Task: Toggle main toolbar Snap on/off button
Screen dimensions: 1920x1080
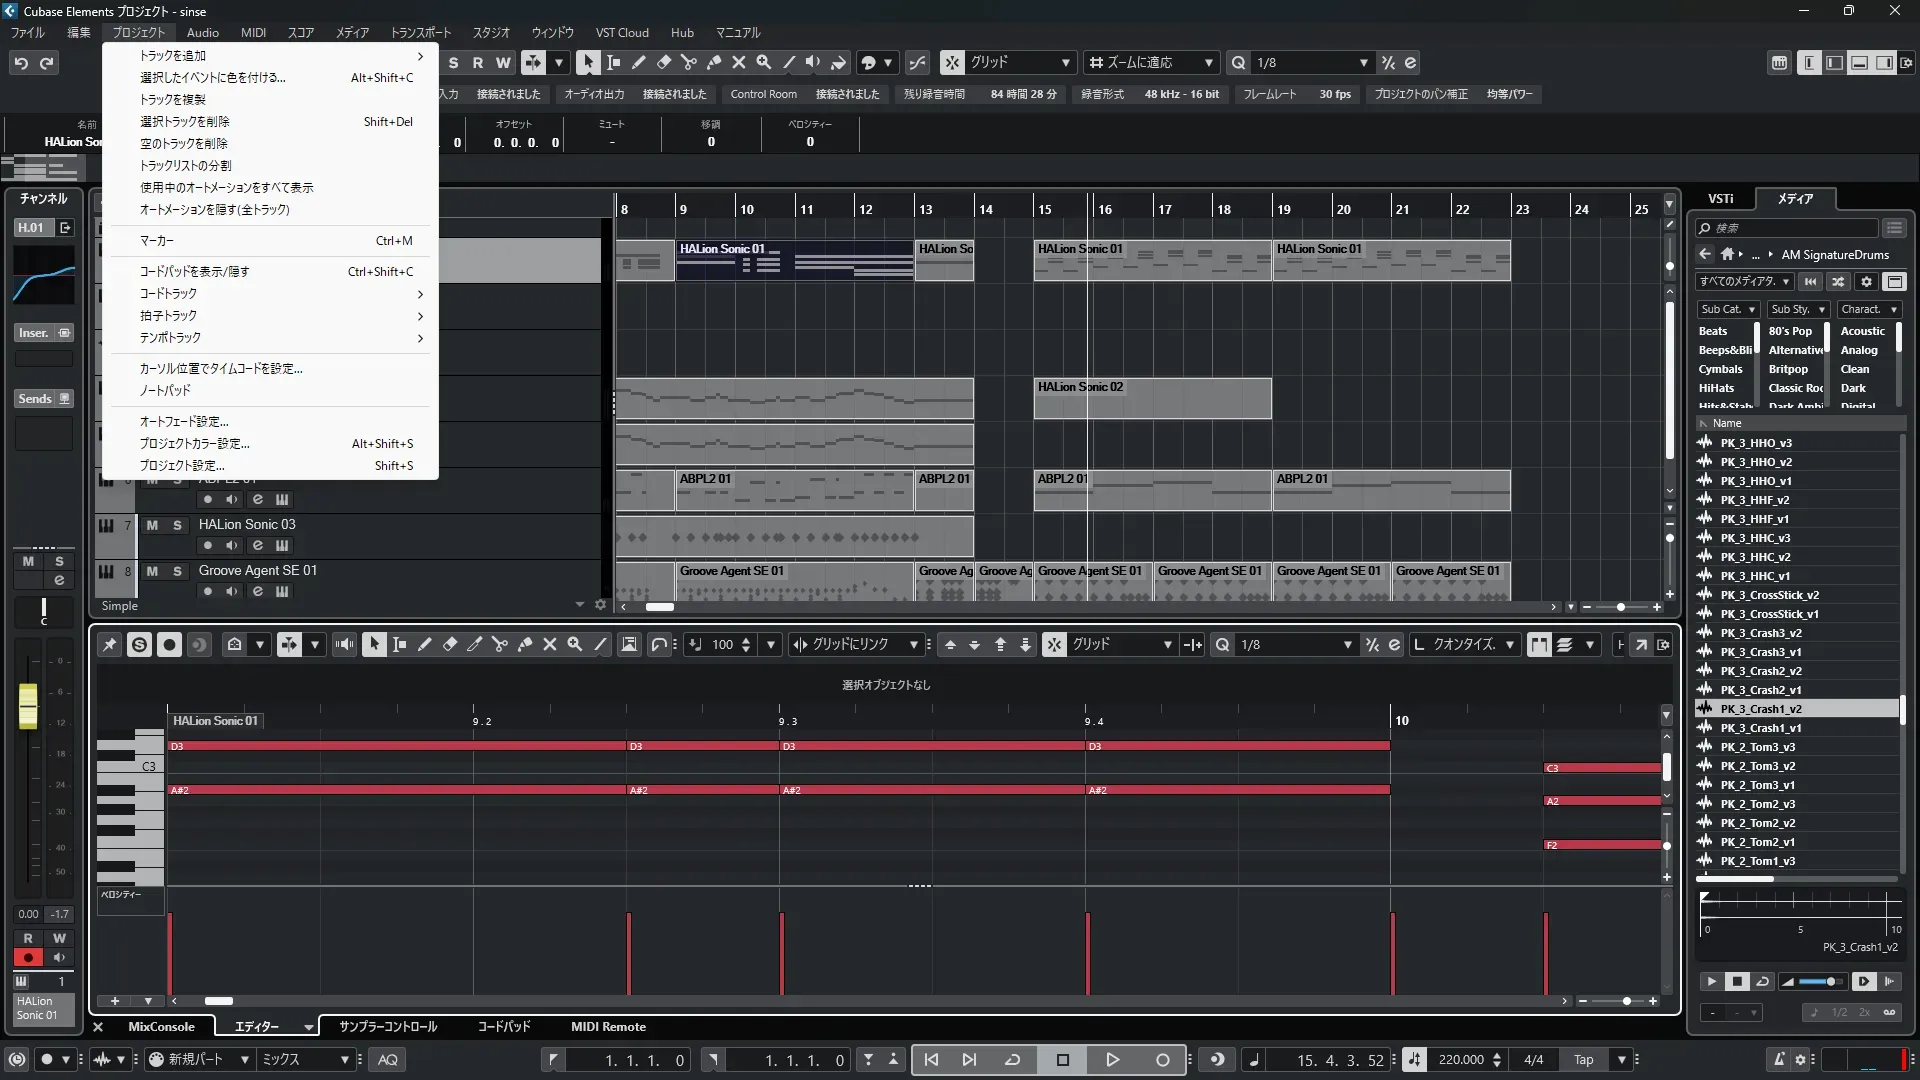Action: click(952, 62)
